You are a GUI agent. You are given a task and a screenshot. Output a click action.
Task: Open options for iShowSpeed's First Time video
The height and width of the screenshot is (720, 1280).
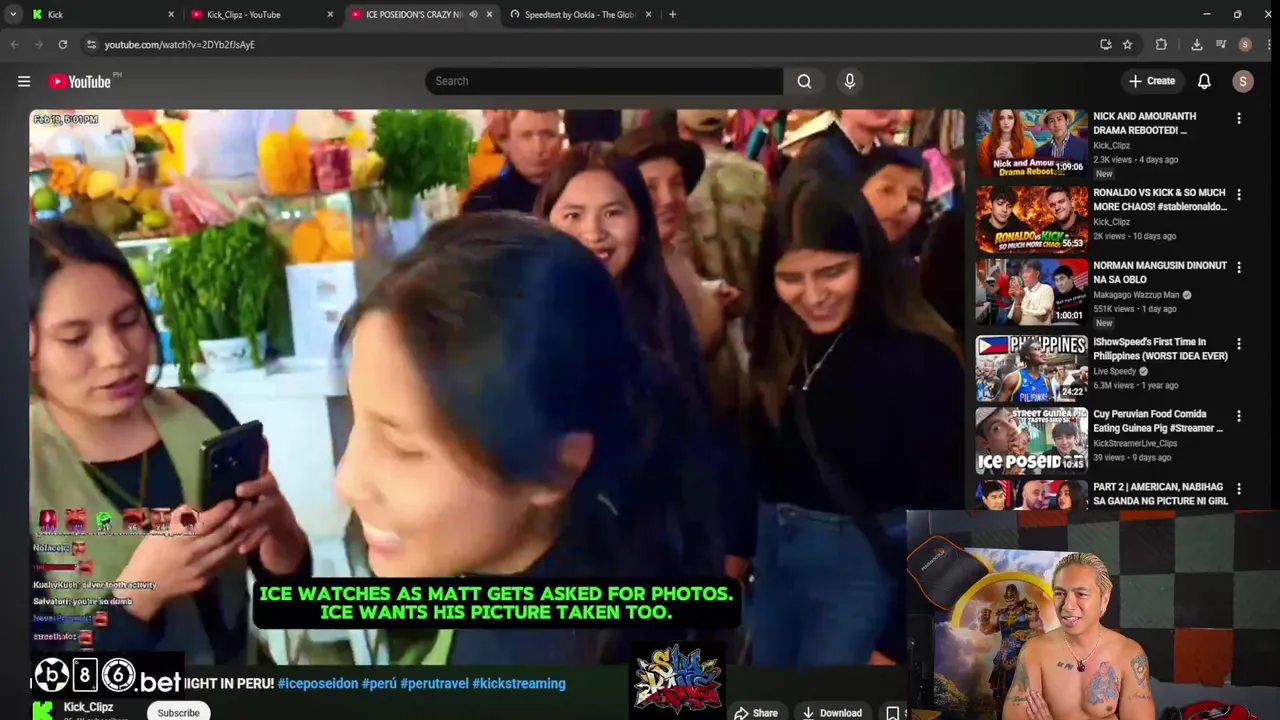(x=1239, y=344)
